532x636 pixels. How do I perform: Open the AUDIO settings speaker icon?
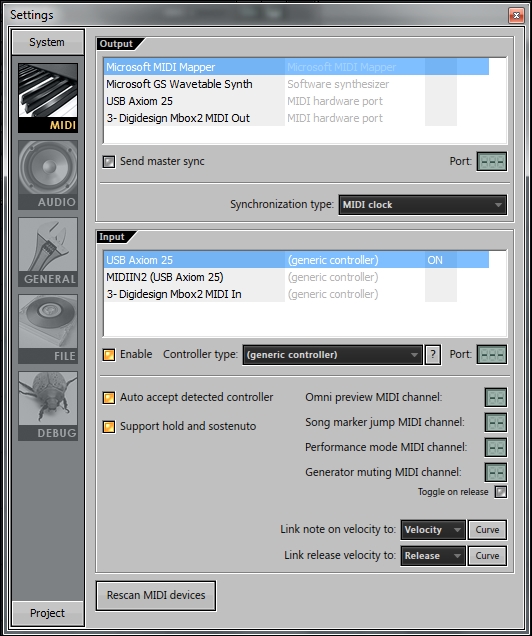pyautogui.click(x=47, y=175)
